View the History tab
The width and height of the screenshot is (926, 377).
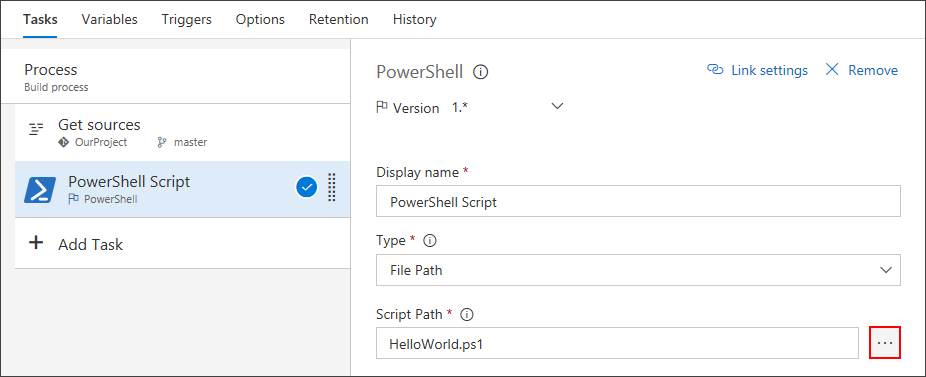[415, 20]
